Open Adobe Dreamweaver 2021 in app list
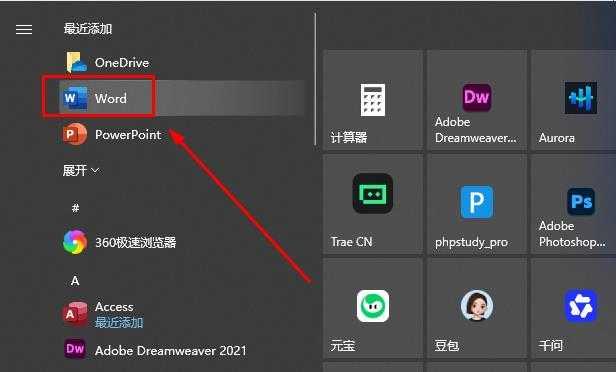Screen dimensions: 616x372 coord(182,350)
